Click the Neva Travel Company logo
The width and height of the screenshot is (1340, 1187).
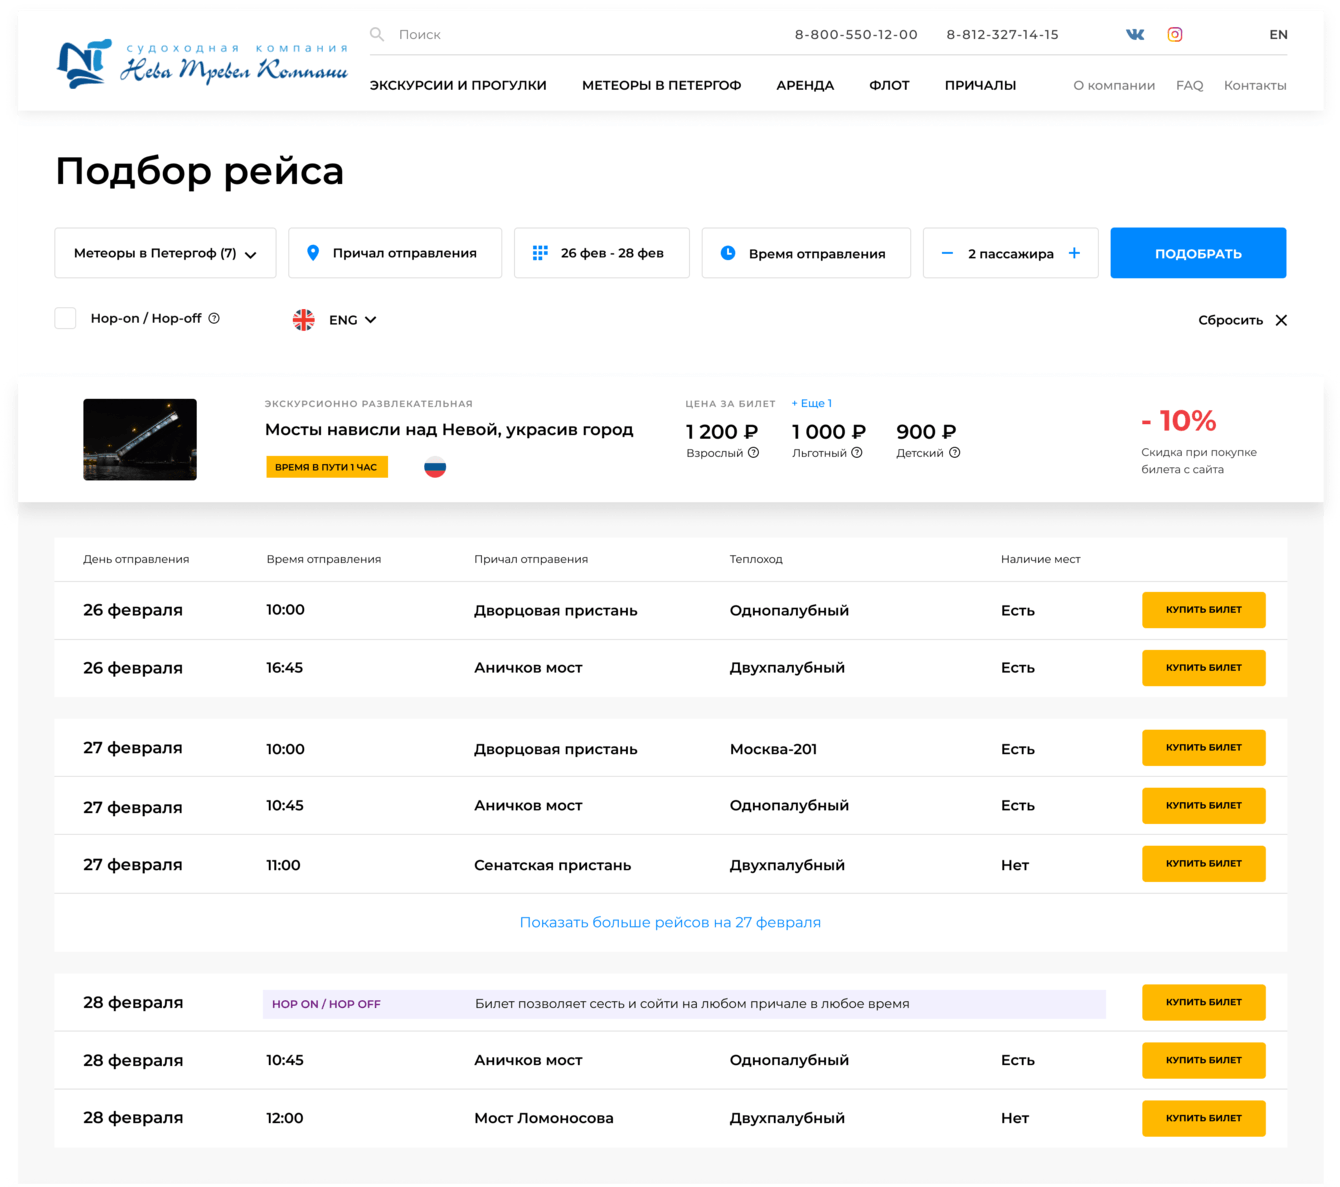pyautogui.click(x=202, y=64)
